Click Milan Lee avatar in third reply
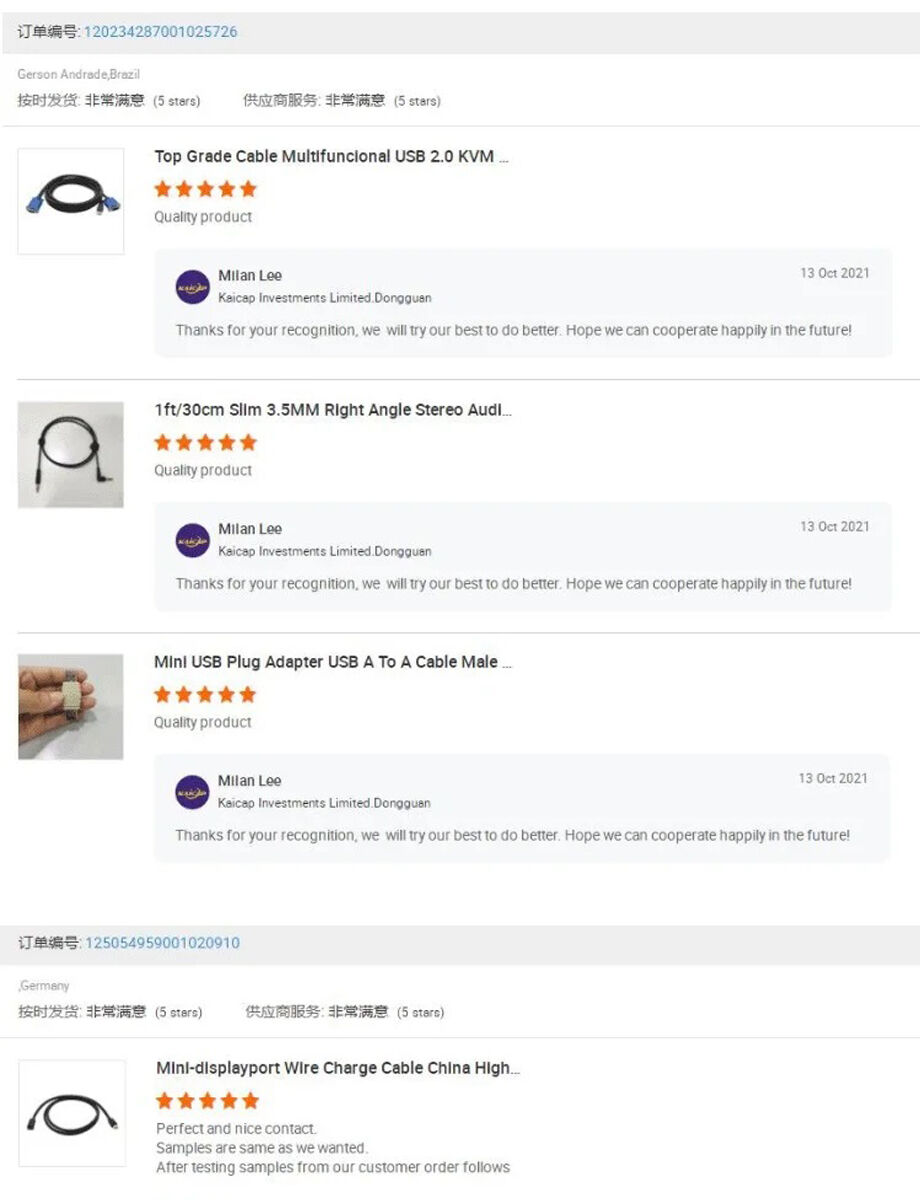Screen dimensions: 920x1200 tap(193, 792)
